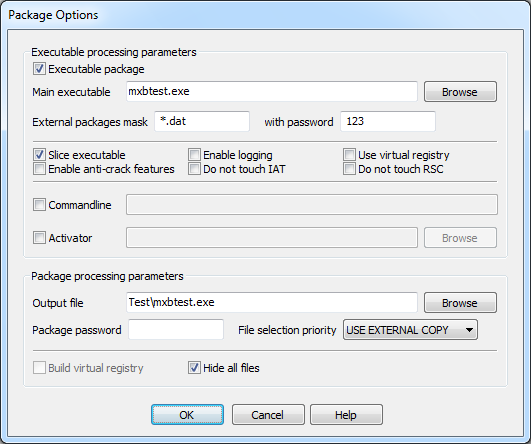This screenshot has height=444, width=531.
Task: Uncheck the Executable package checkbox
Action: pos(39,69)
